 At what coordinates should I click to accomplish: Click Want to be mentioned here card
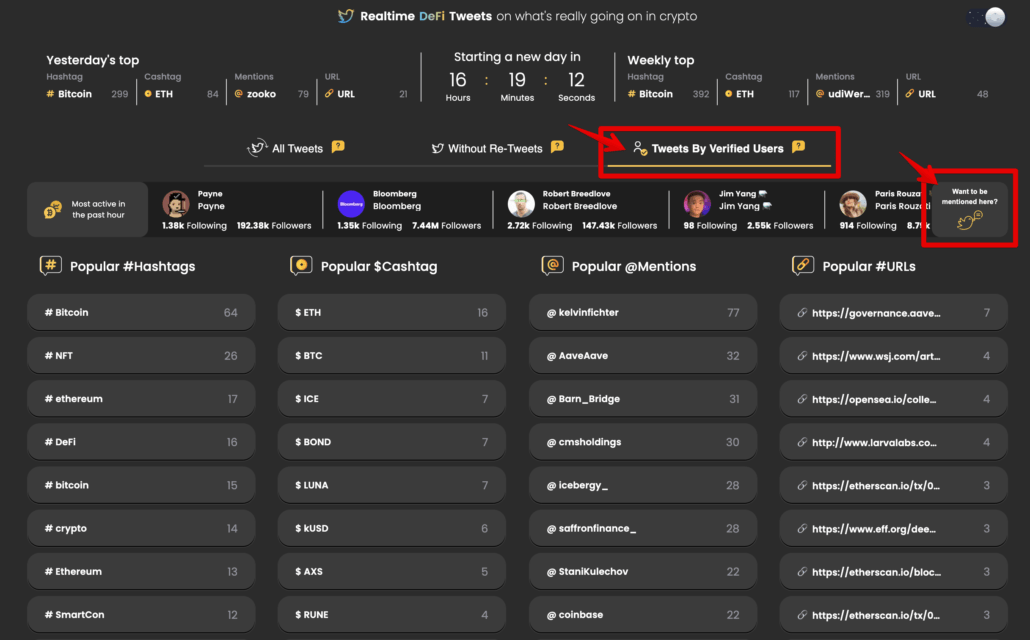970,210
